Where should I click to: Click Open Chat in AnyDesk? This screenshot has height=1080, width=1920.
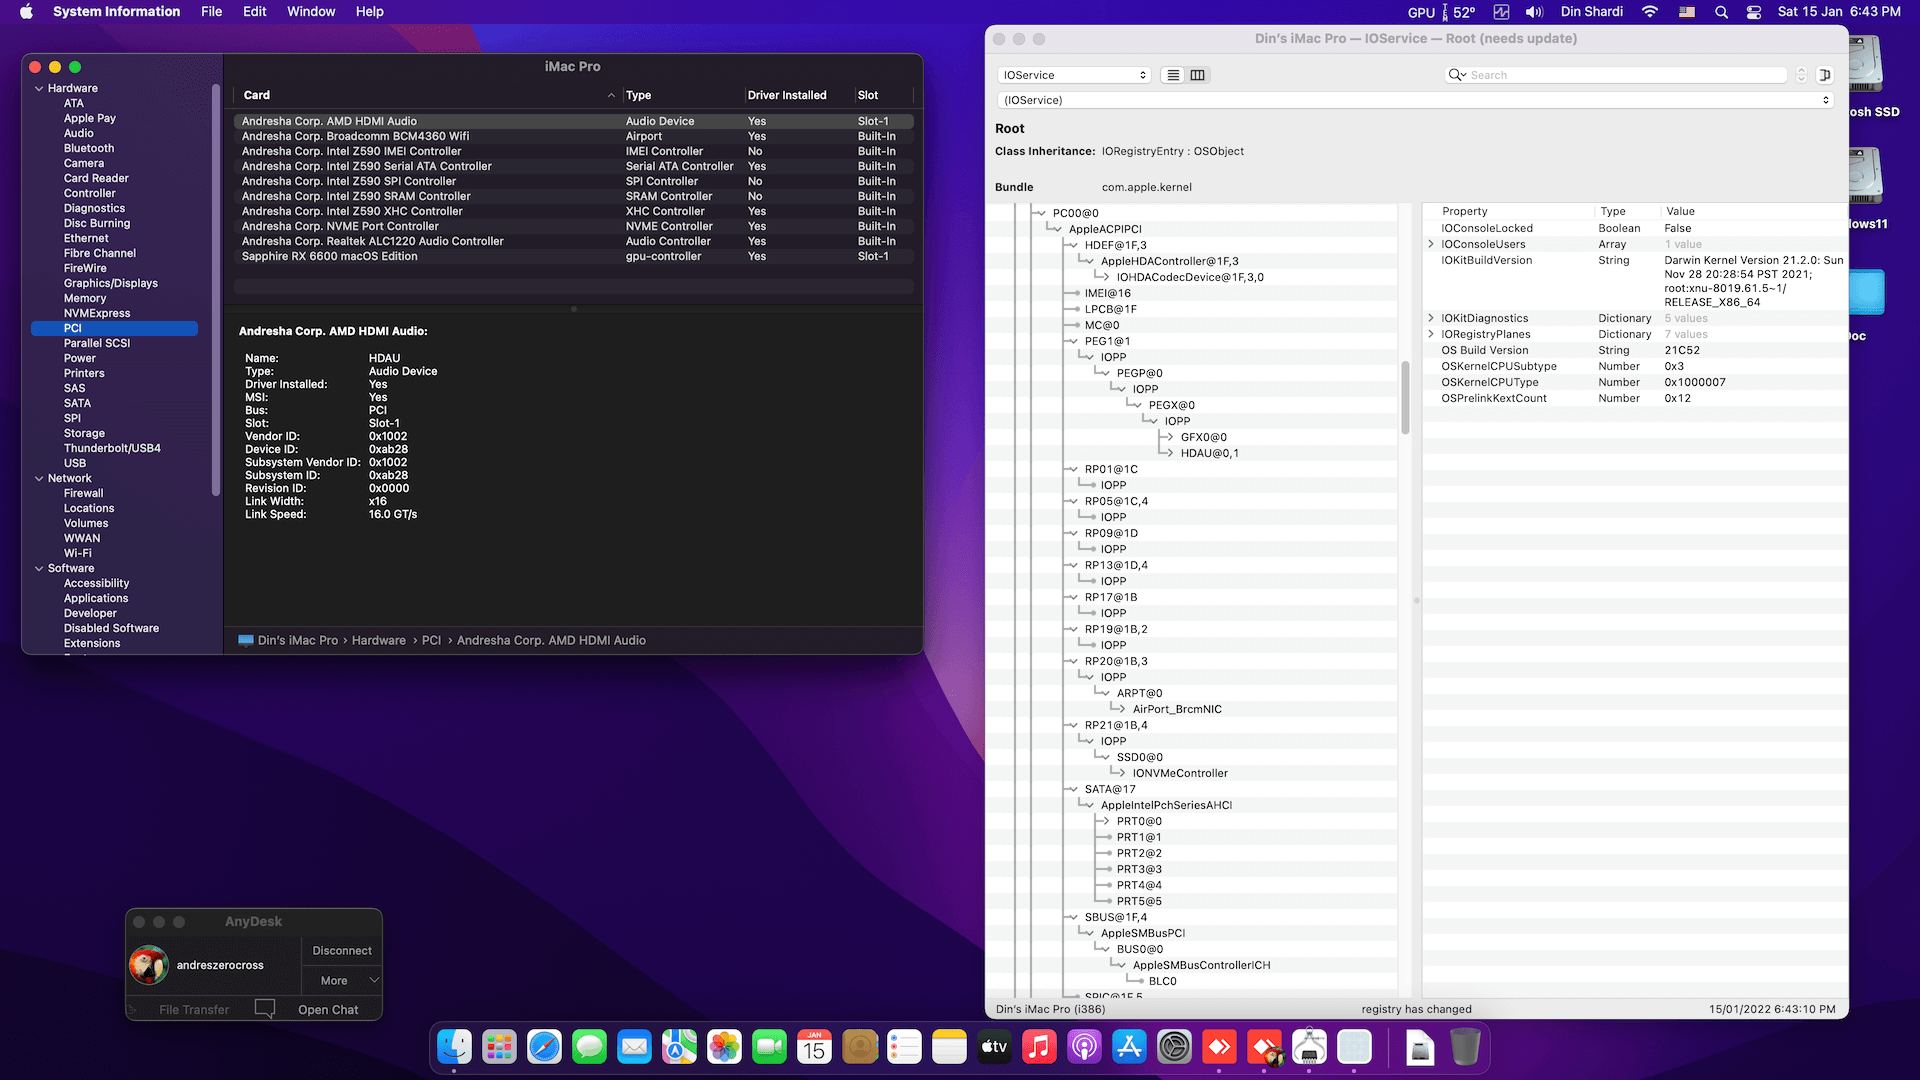327,1009
